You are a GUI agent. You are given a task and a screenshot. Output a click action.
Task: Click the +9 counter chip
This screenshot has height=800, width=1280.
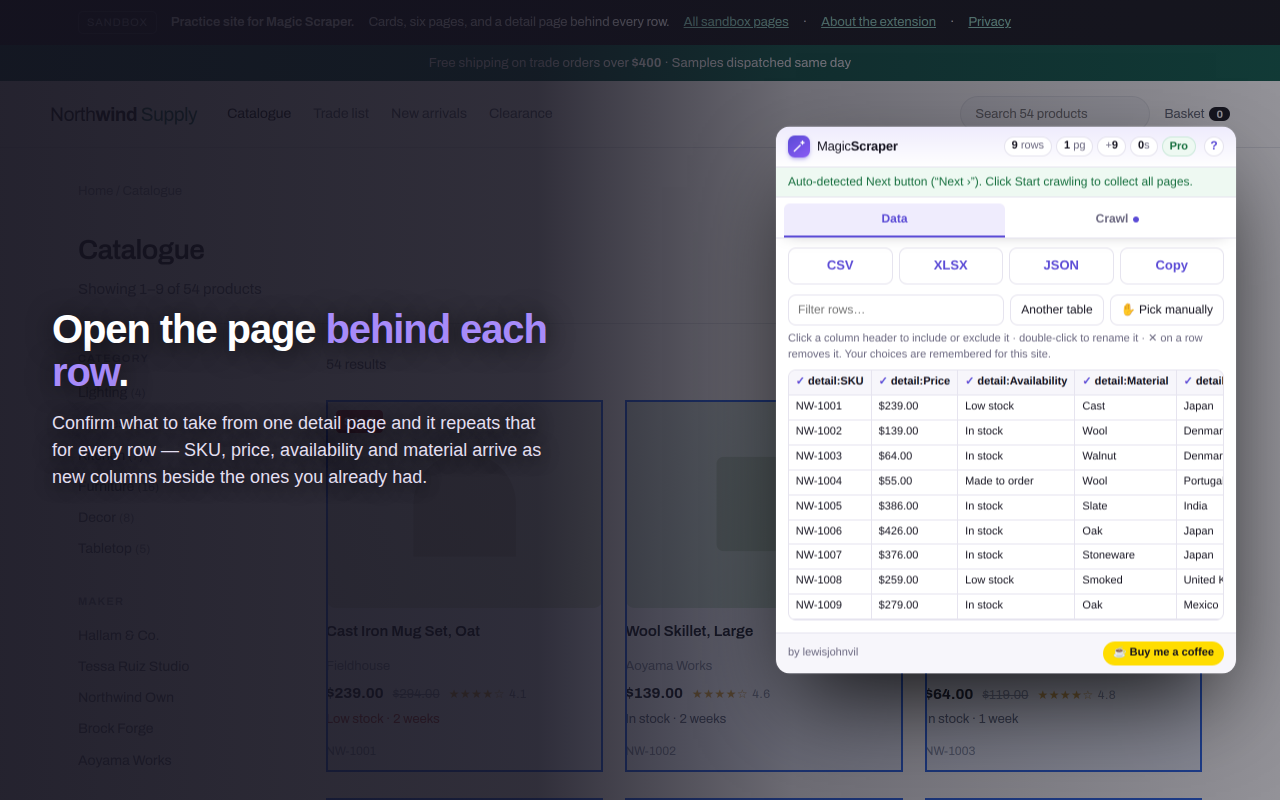pyautogui.click(x=1112, y=146)
